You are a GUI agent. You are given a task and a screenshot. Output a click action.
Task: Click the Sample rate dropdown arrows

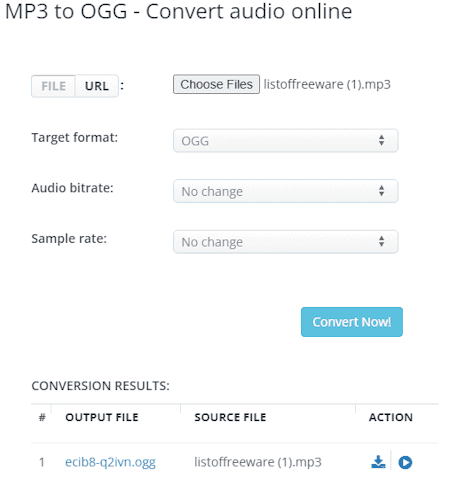coord(382,241)
